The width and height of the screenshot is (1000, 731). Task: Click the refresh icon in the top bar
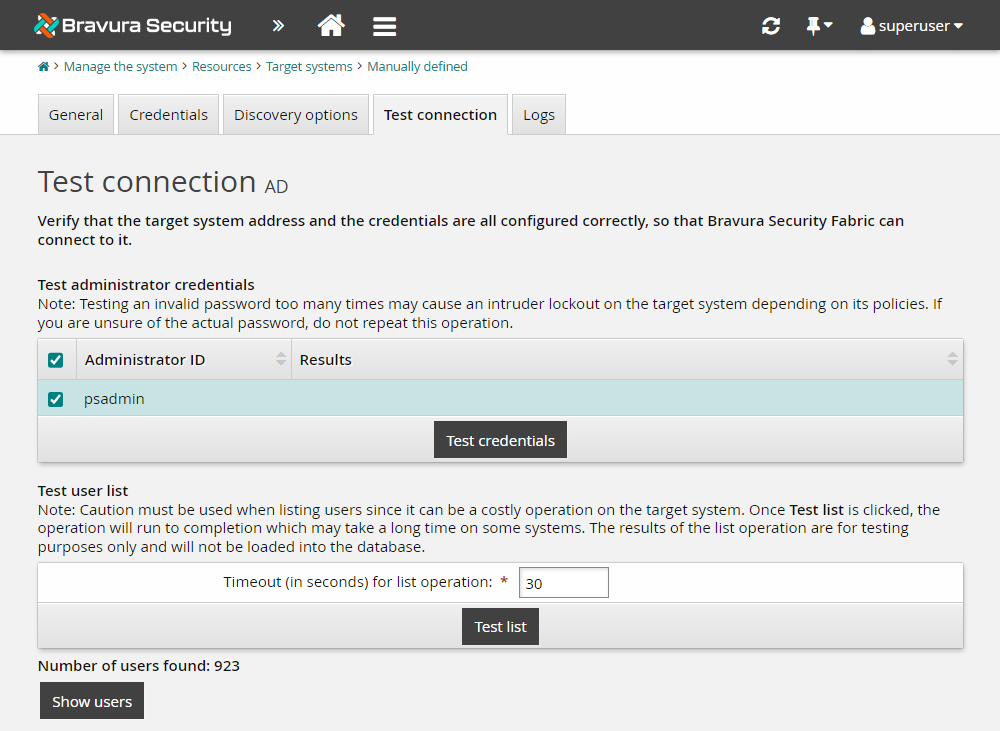tap(770, 25)
